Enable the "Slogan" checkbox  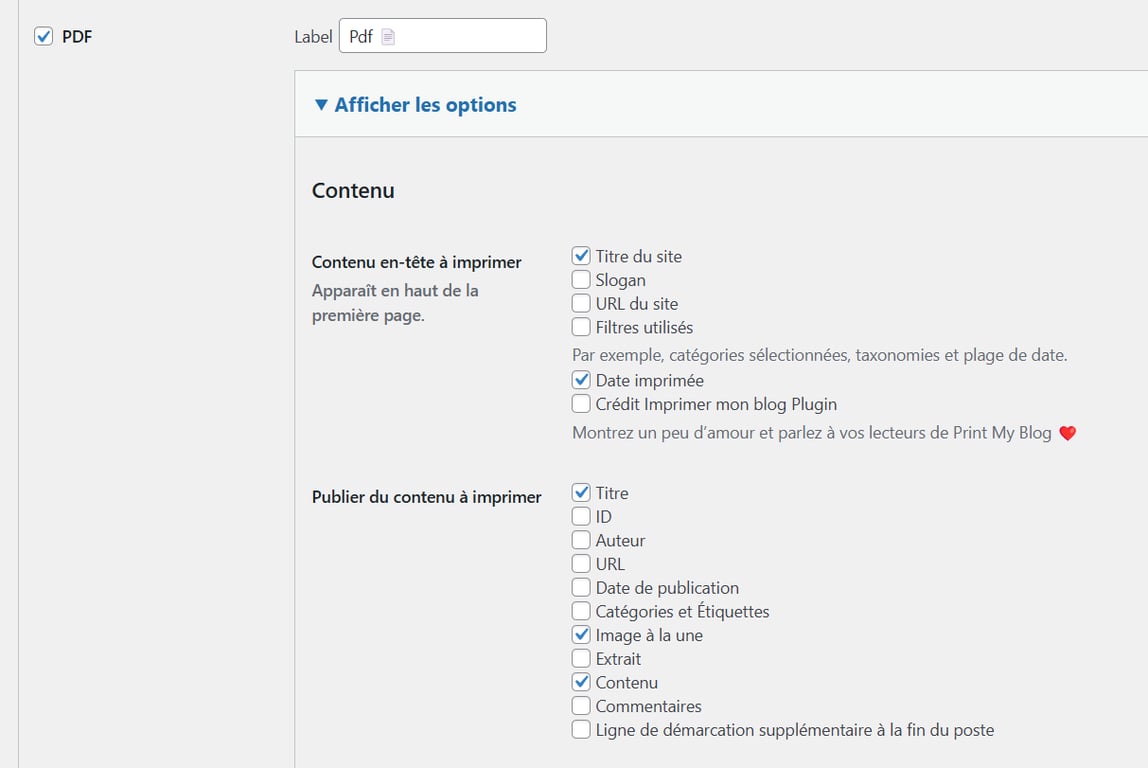(581, 279)
